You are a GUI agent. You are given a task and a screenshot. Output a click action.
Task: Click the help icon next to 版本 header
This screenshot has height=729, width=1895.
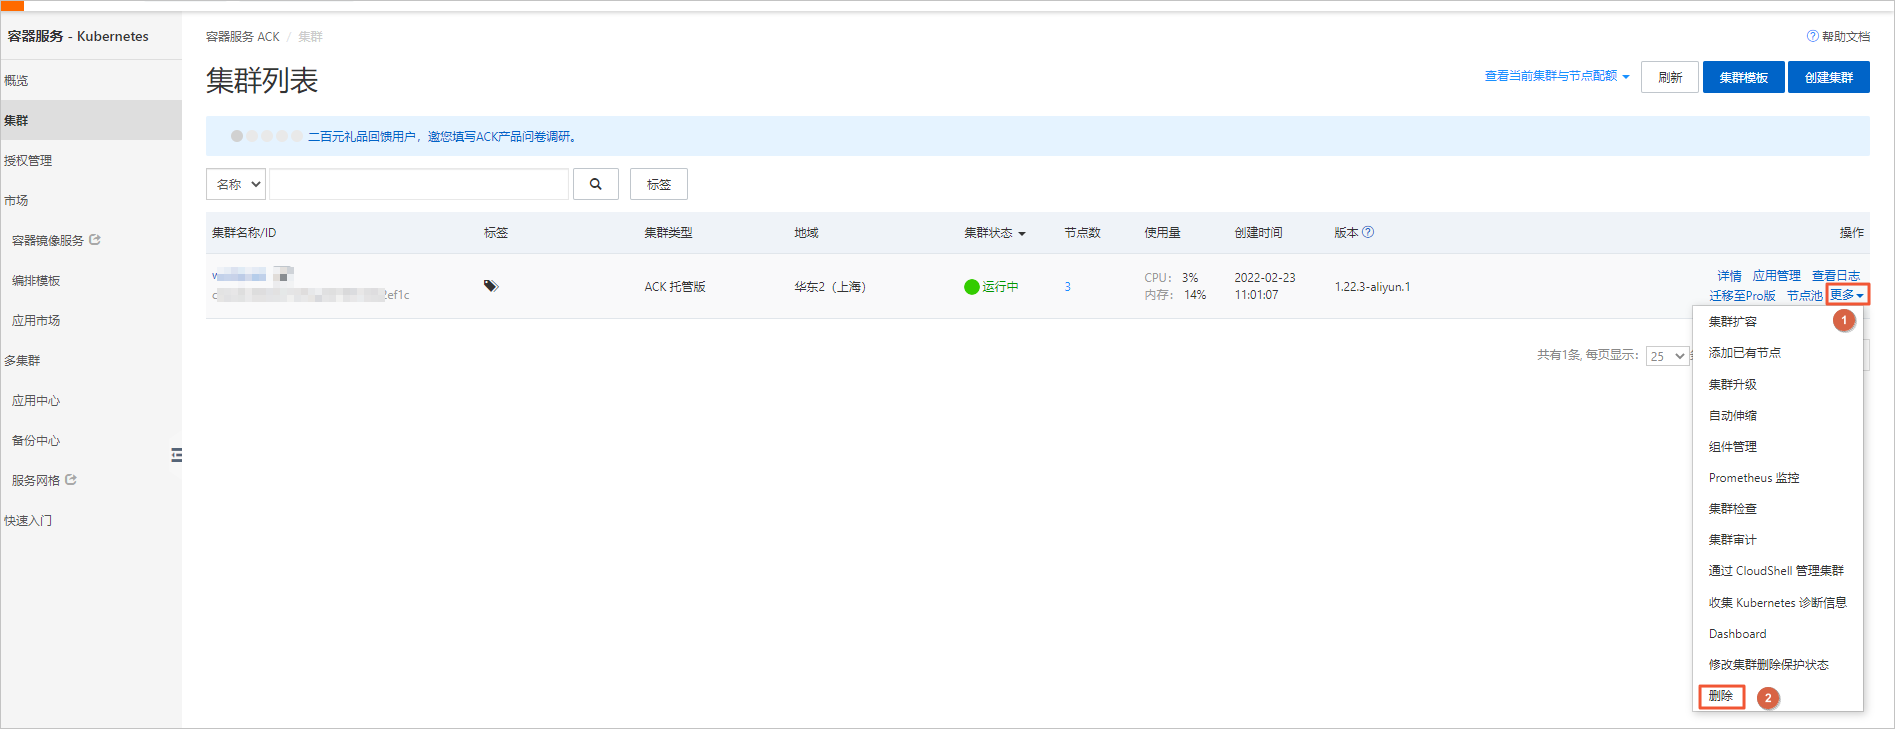(x=1368, y=232)
